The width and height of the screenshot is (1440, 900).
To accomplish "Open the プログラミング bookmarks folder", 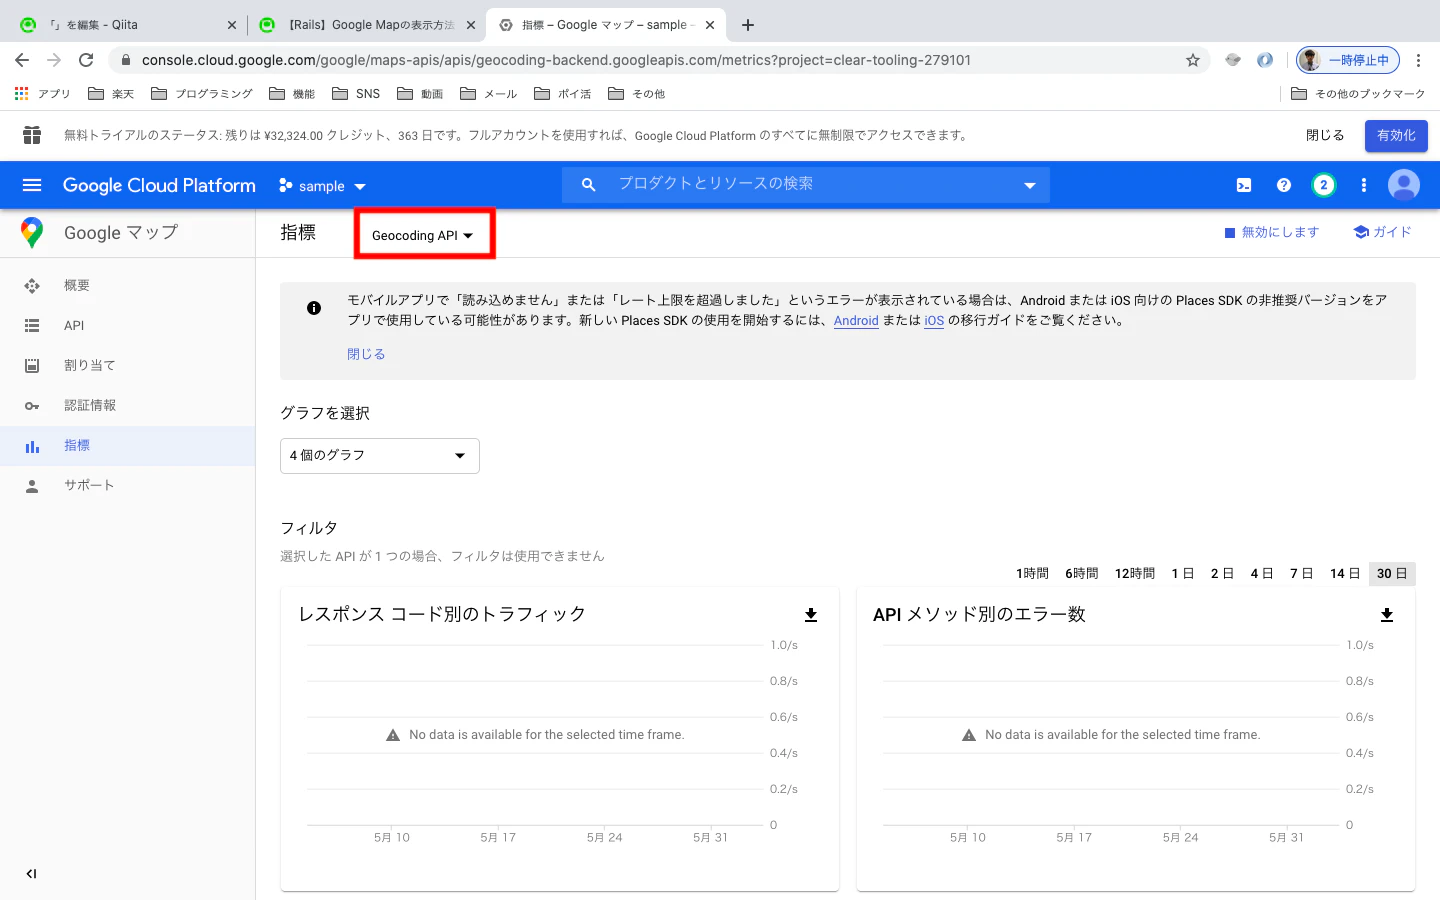I will [x=202, y=94].
